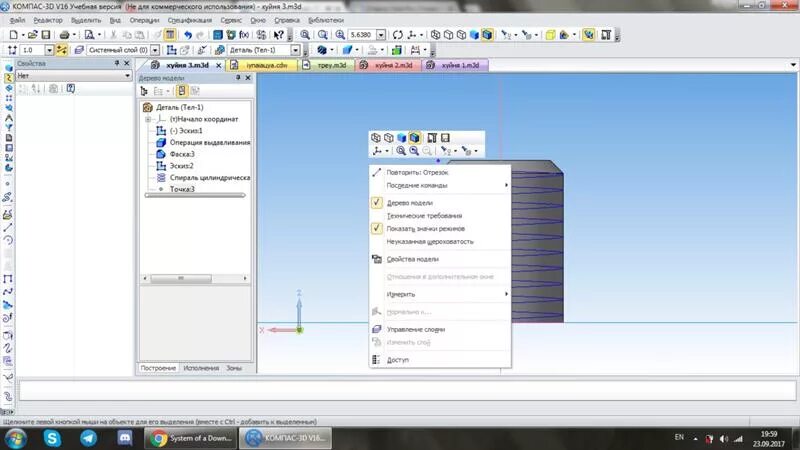The width and height of the screenshot is (800, 450).
Task: Click the Zoom in icon beside scale field
Action: [x=340, y=35]
